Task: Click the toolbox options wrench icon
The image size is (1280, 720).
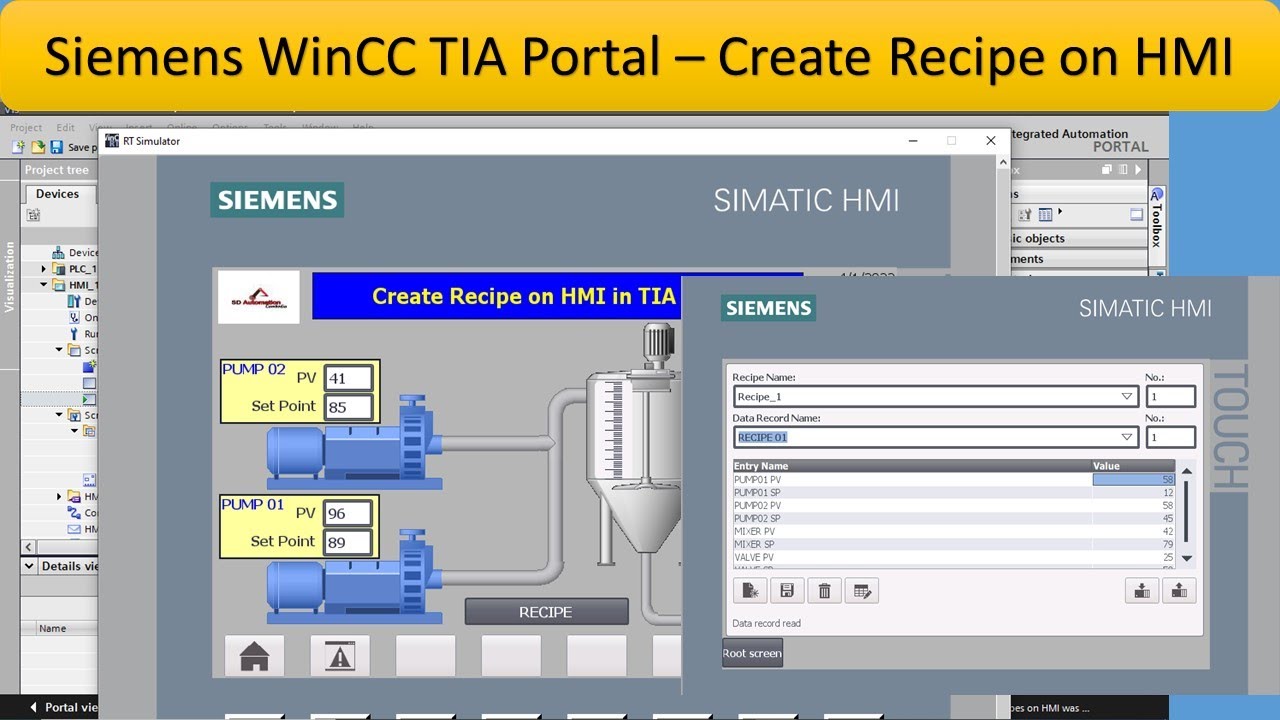Action: (1025, 215)
